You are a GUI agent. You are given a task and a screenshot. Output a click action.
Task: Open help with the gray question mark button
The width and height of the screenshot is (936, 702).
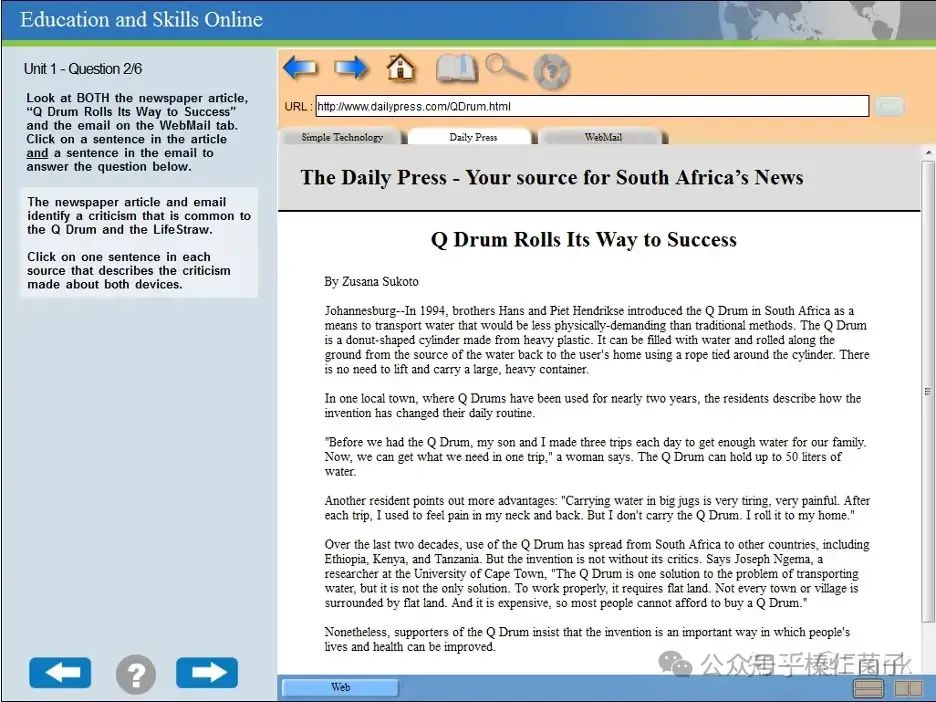tap(136, 674)
